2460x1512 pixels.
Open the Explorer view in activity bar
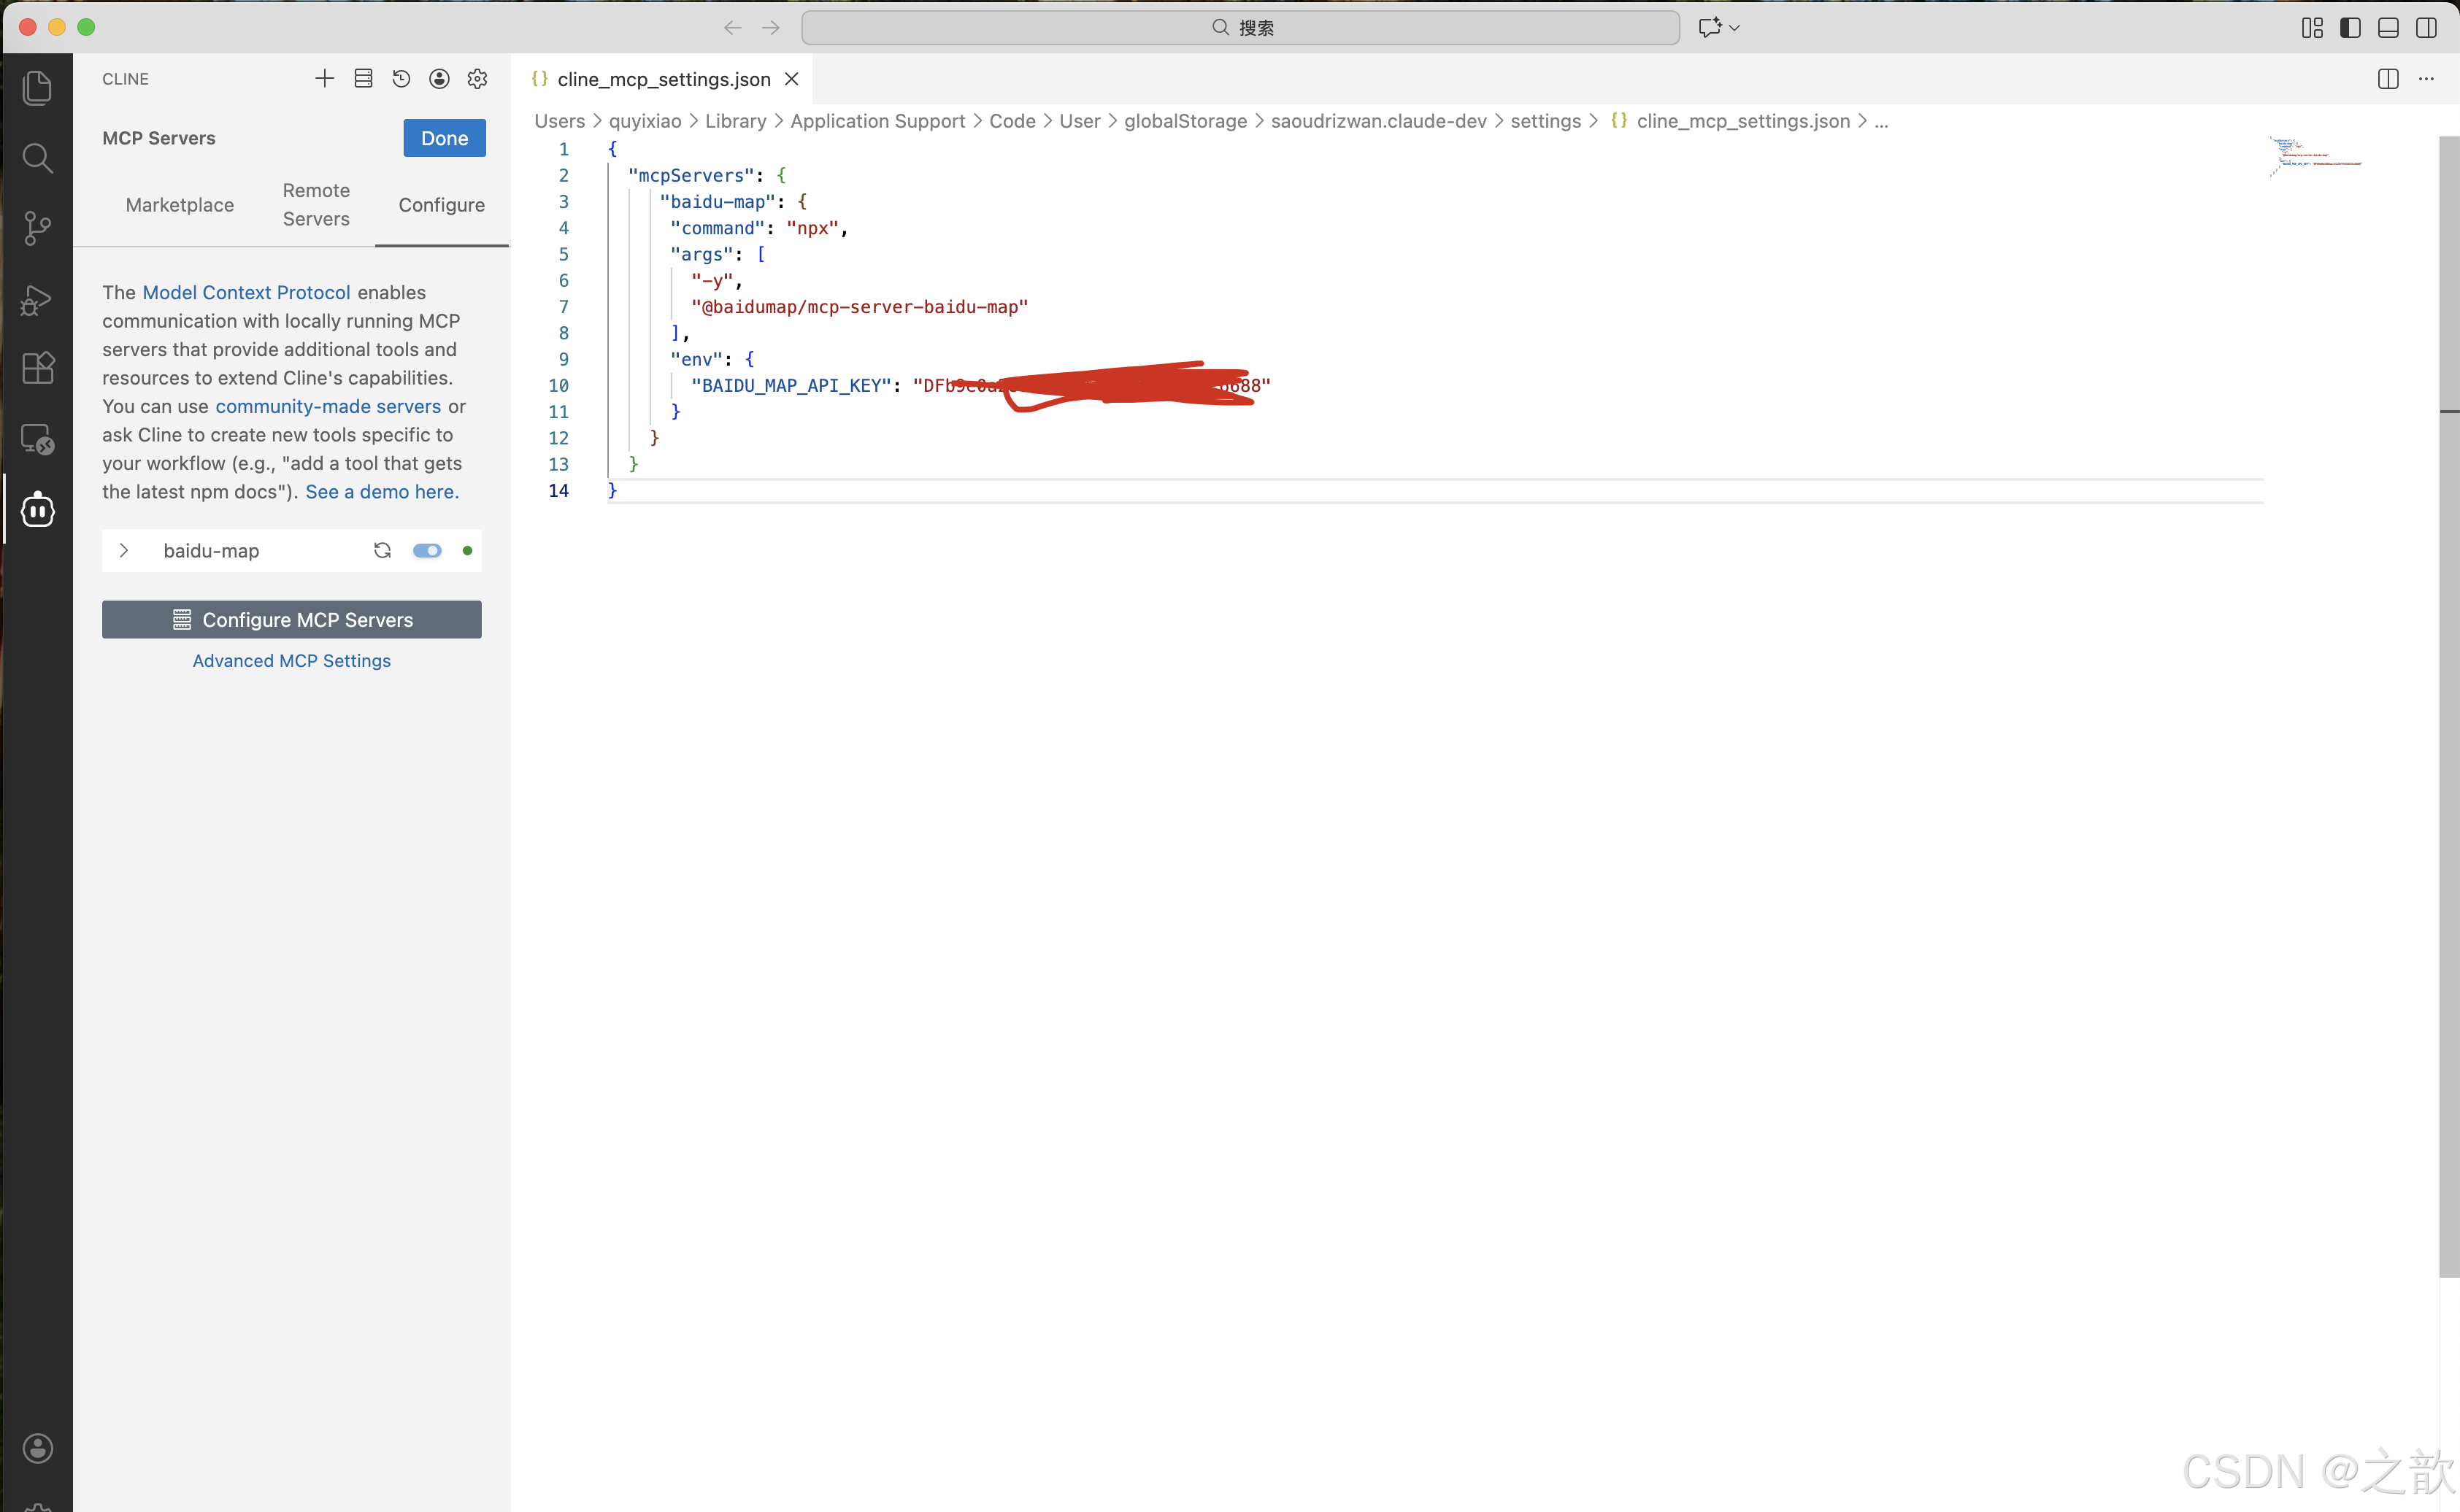tap(37, 88)
